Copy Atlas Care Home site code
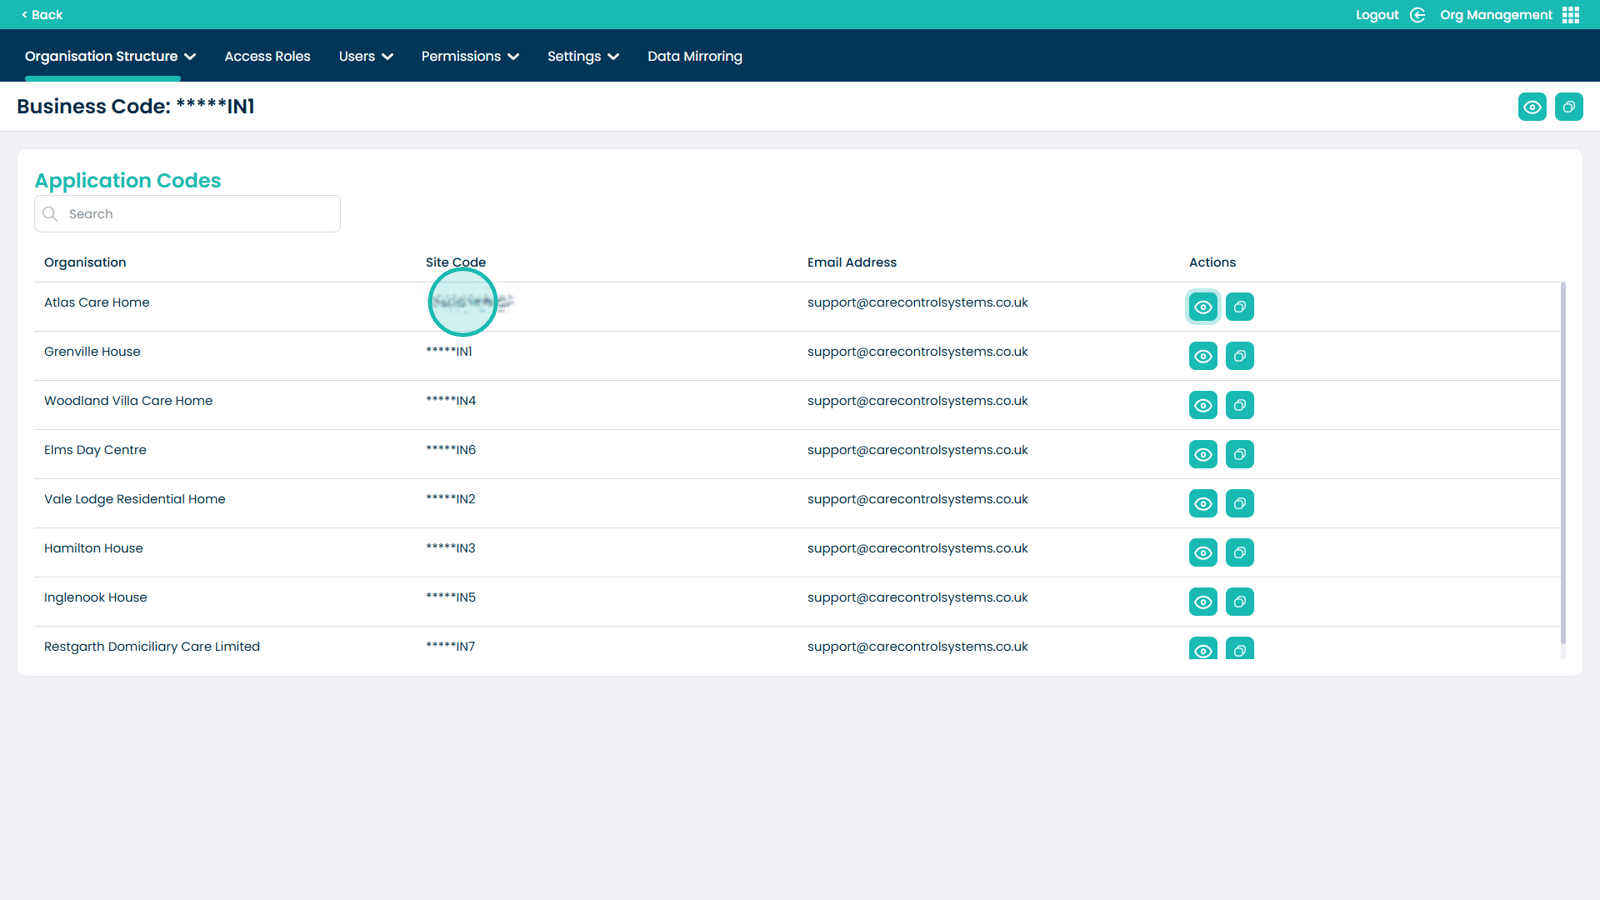 tap(1239, 307)
